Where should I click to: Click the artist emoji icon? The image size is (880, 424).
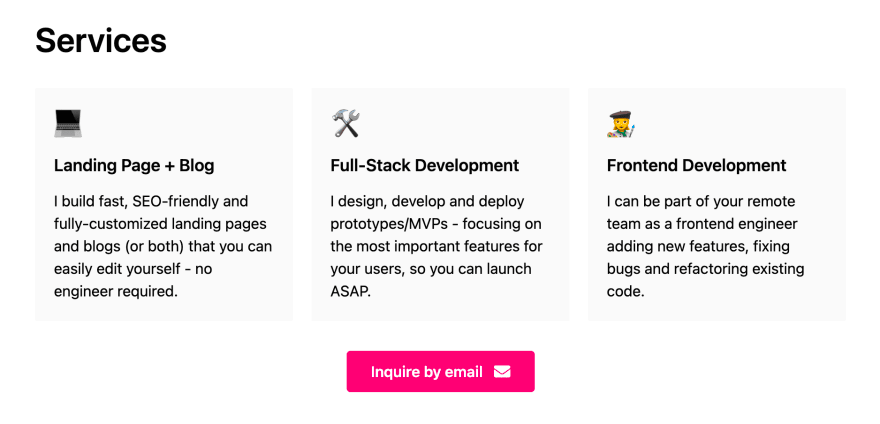pos(621,123)
